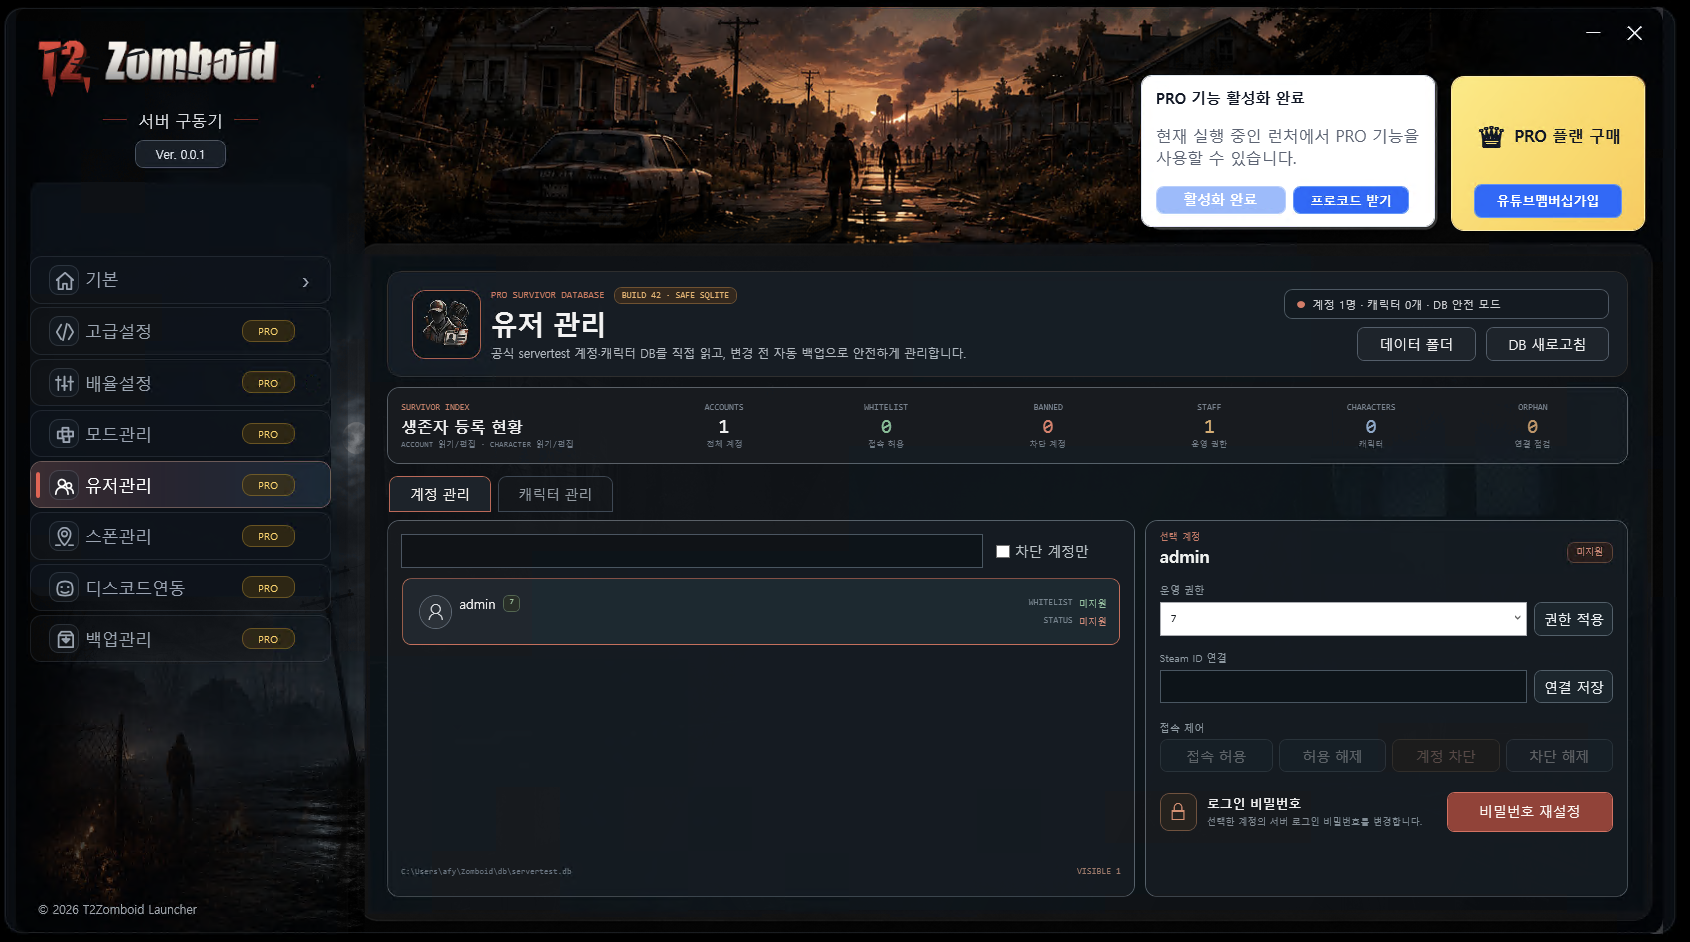Click the crown icon on the PRO plan card
The image size is (1690, 942).
1491,137
